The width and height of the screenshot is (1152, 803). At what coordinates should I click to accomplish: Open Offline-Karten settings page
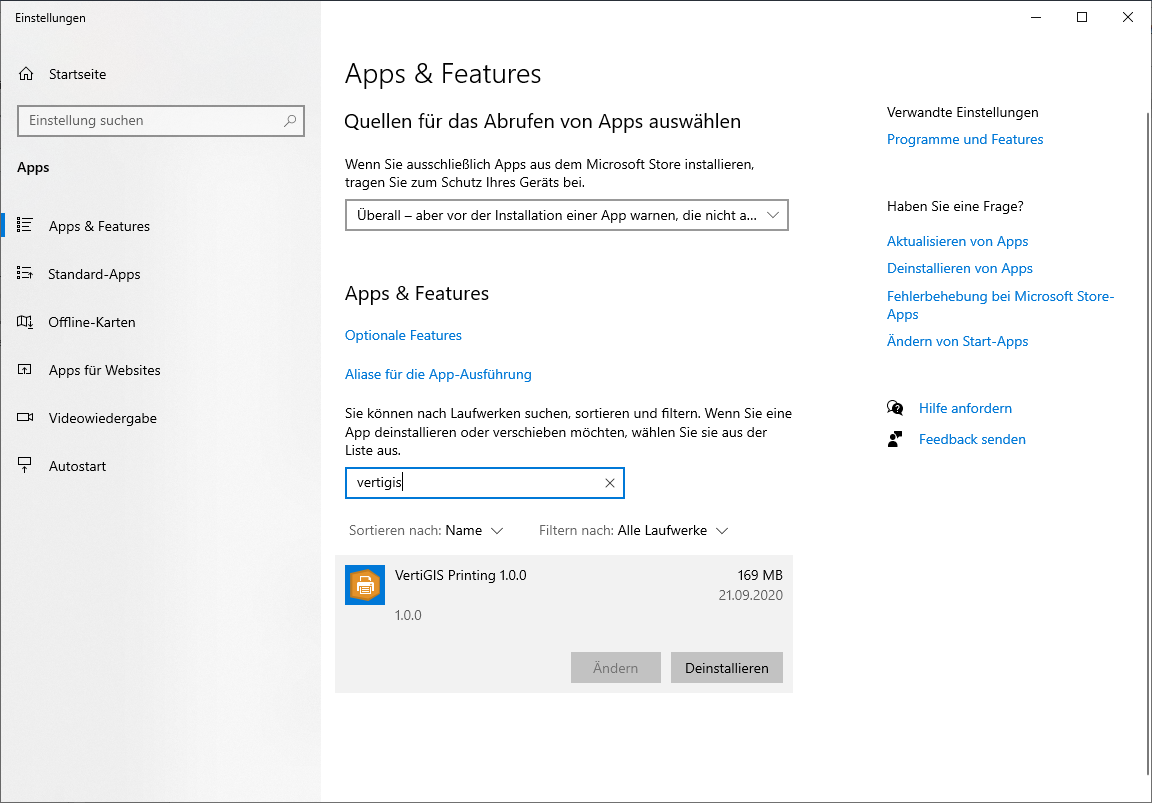pos(92,322)
